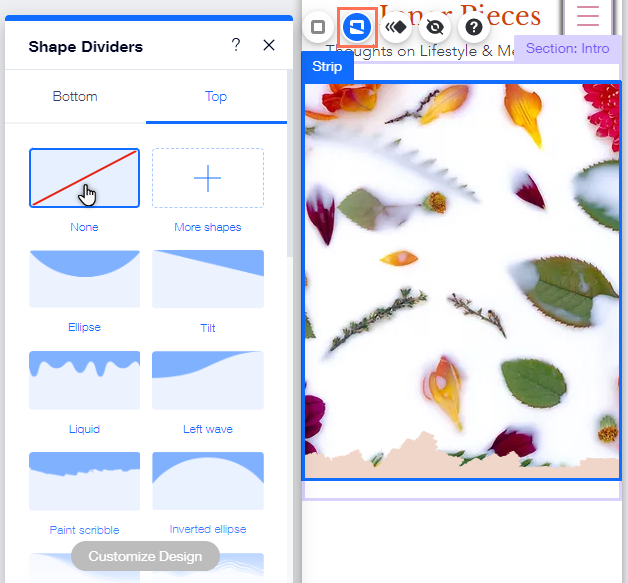Choose the Ellipse shape divider
The image size is (628, 583).
[84, 279]
